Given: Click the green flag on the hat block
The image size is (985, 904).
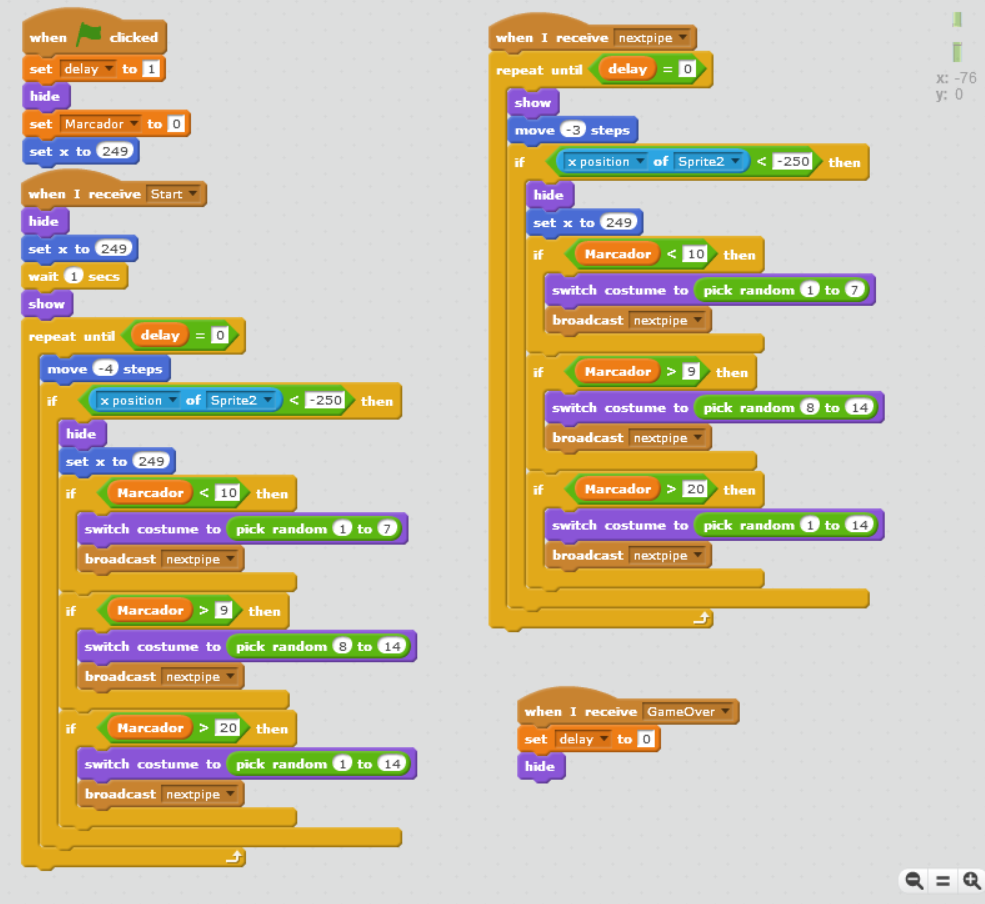Looking at the screenshot, I should coord(89,35).
